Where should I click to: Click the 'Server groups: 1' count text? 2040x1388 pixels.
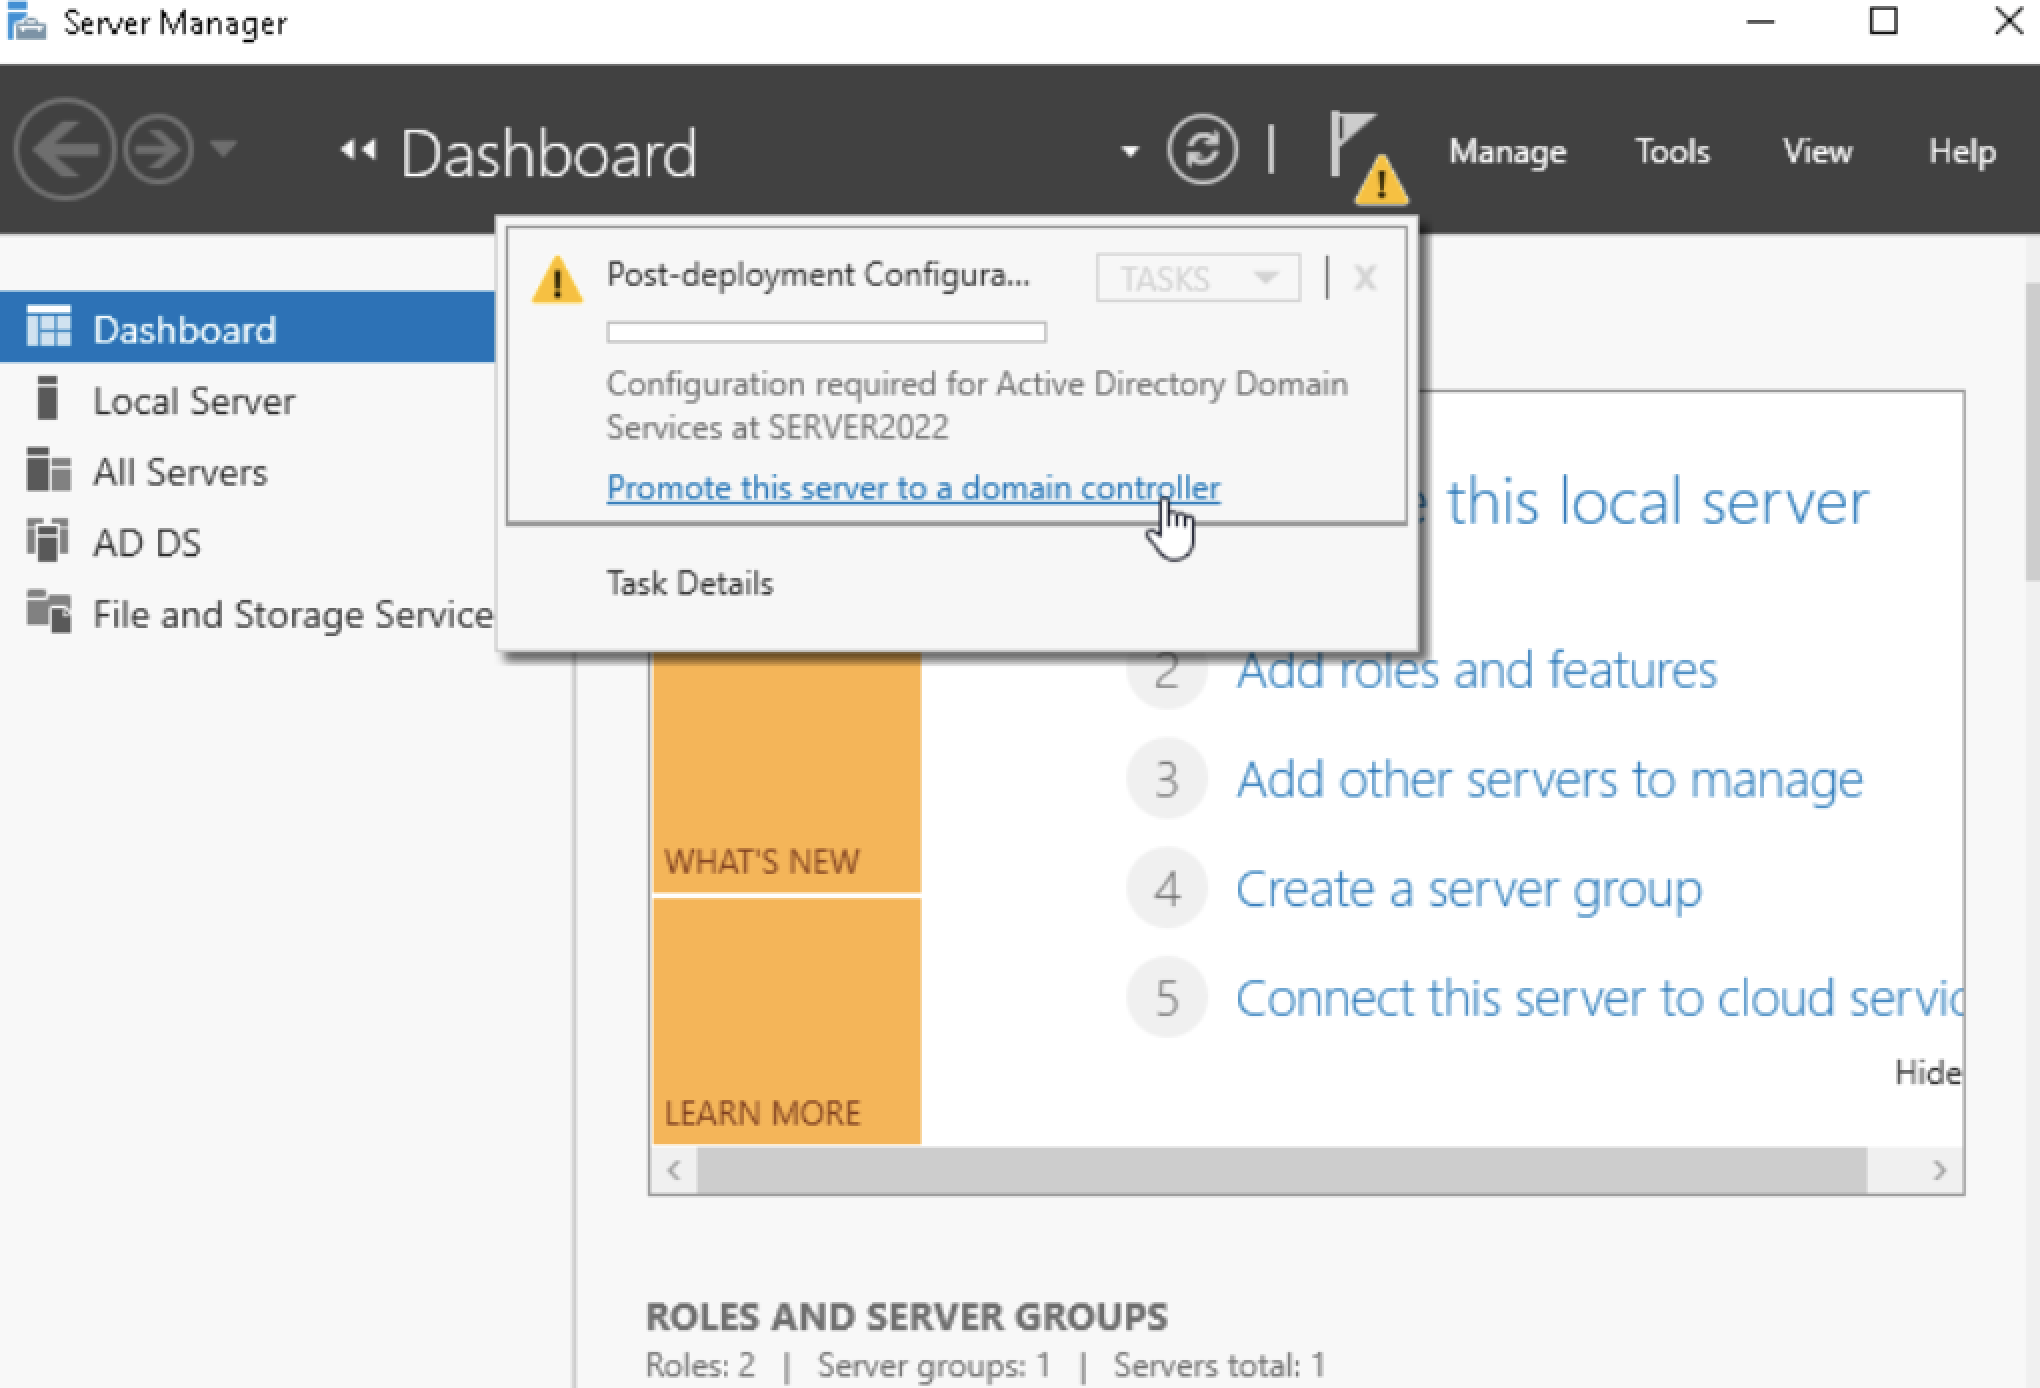pyautogui.click(x=934, y=1365)
